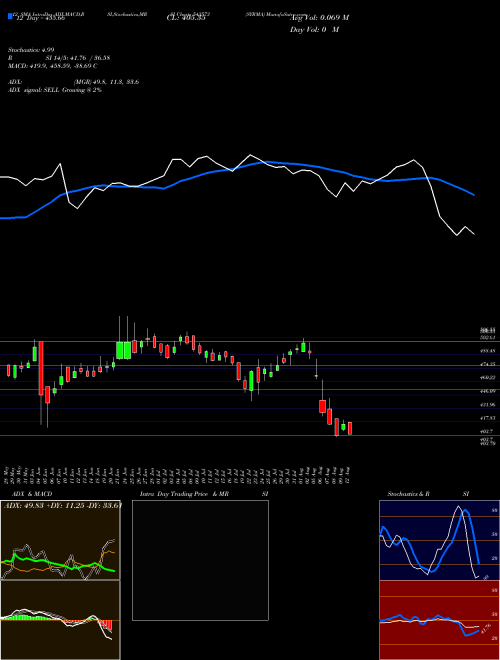Open the ADX line chart panel
500x660 pixels.
tap(60, 540)
